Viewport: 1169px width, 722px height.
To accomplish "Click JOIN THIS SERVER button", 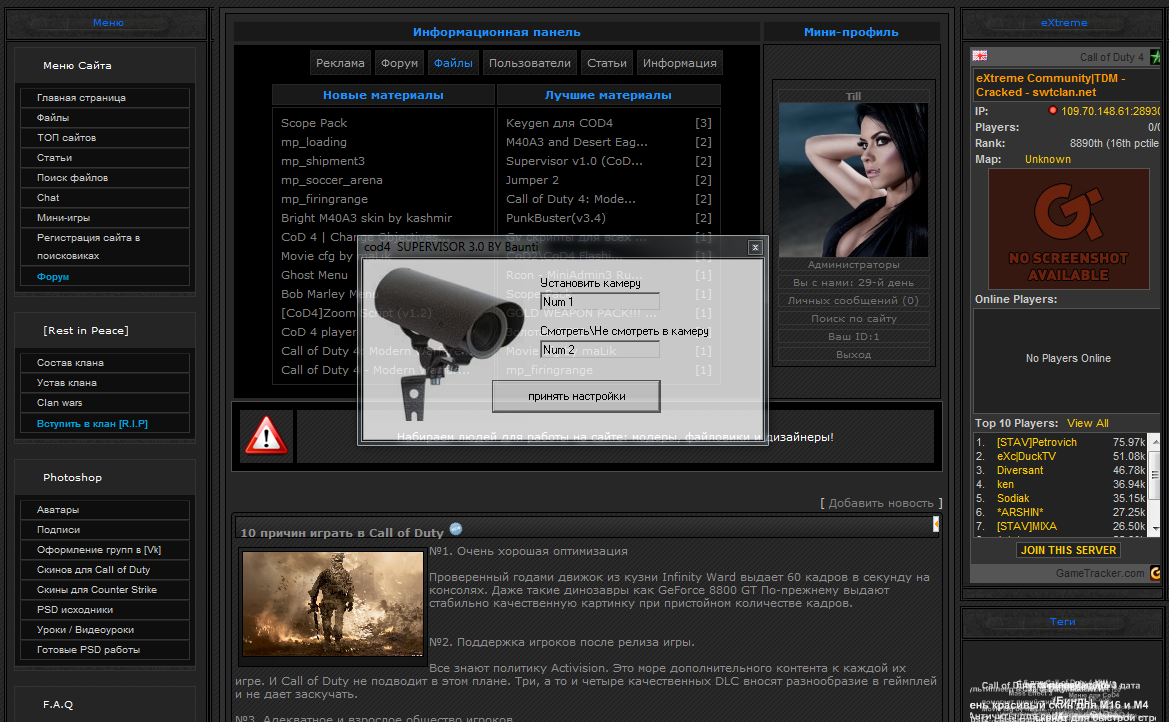I will tap(1068, 550).
